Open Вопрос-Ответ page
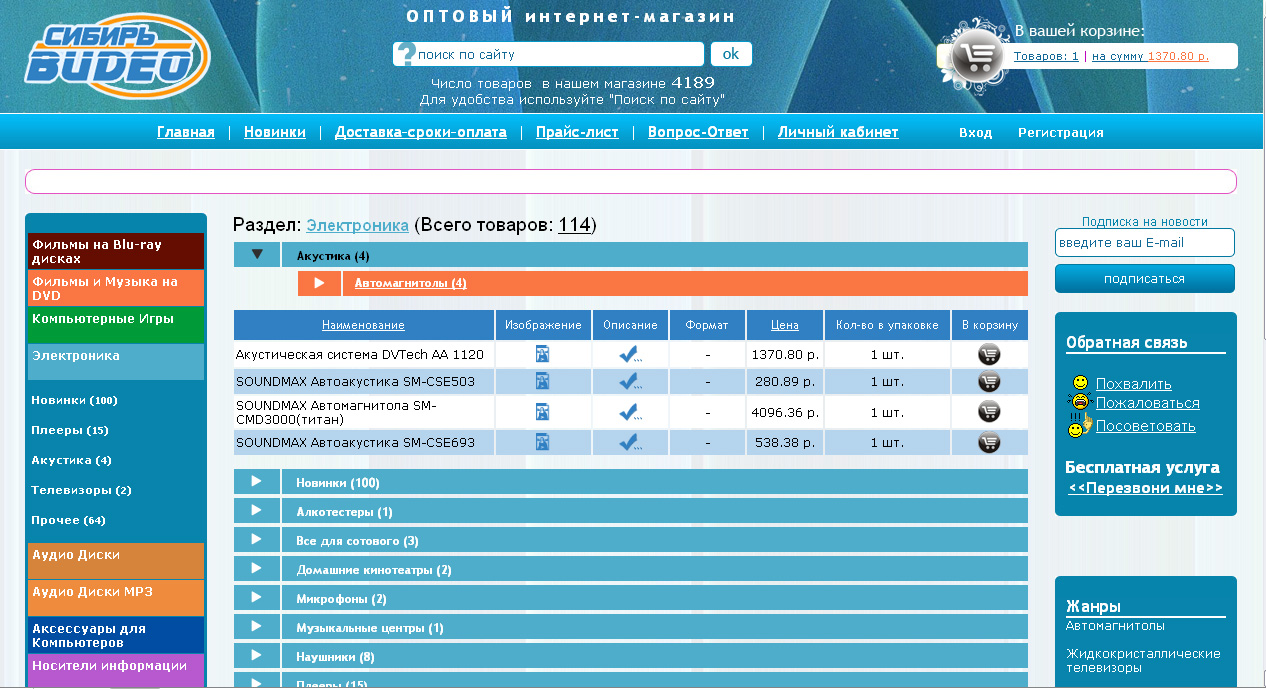This screenshot has height=689, width=1266. click(698, 132)
